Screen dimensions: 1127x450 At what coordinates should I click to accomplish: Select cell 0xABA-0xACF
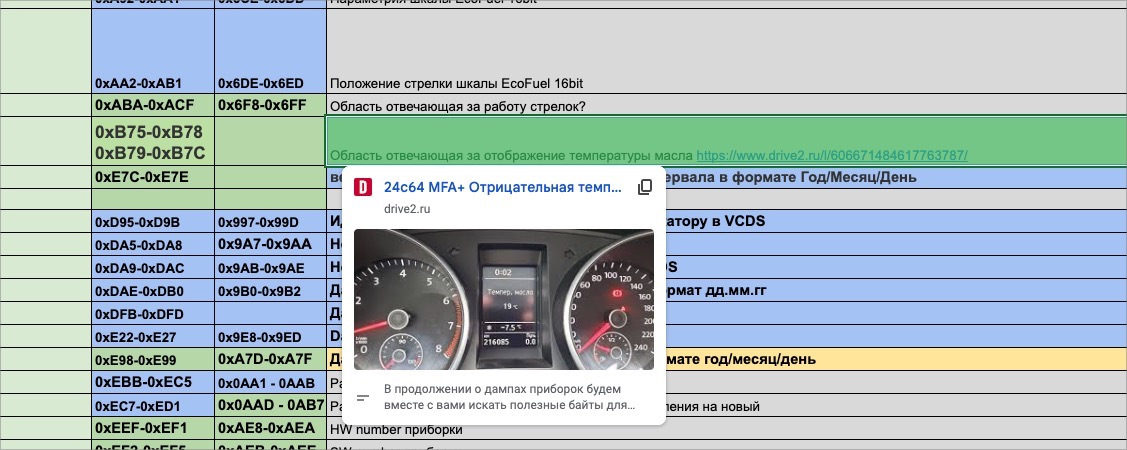[x=153, y=105]
